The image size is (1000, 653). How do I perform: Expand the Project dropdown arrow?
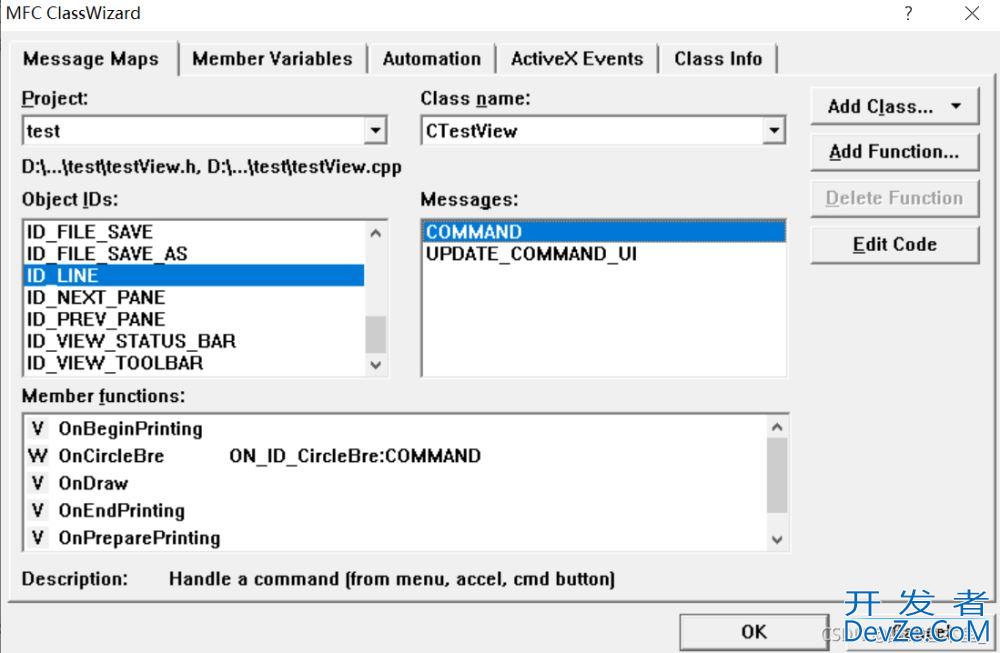click(376, 131)
